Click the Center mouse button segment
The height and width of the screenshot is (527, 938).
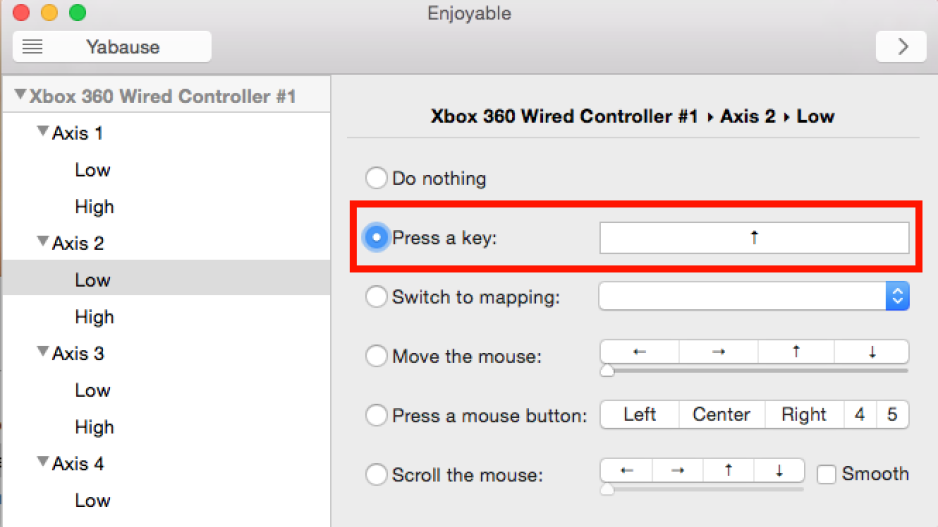click(x=721, y=415)
